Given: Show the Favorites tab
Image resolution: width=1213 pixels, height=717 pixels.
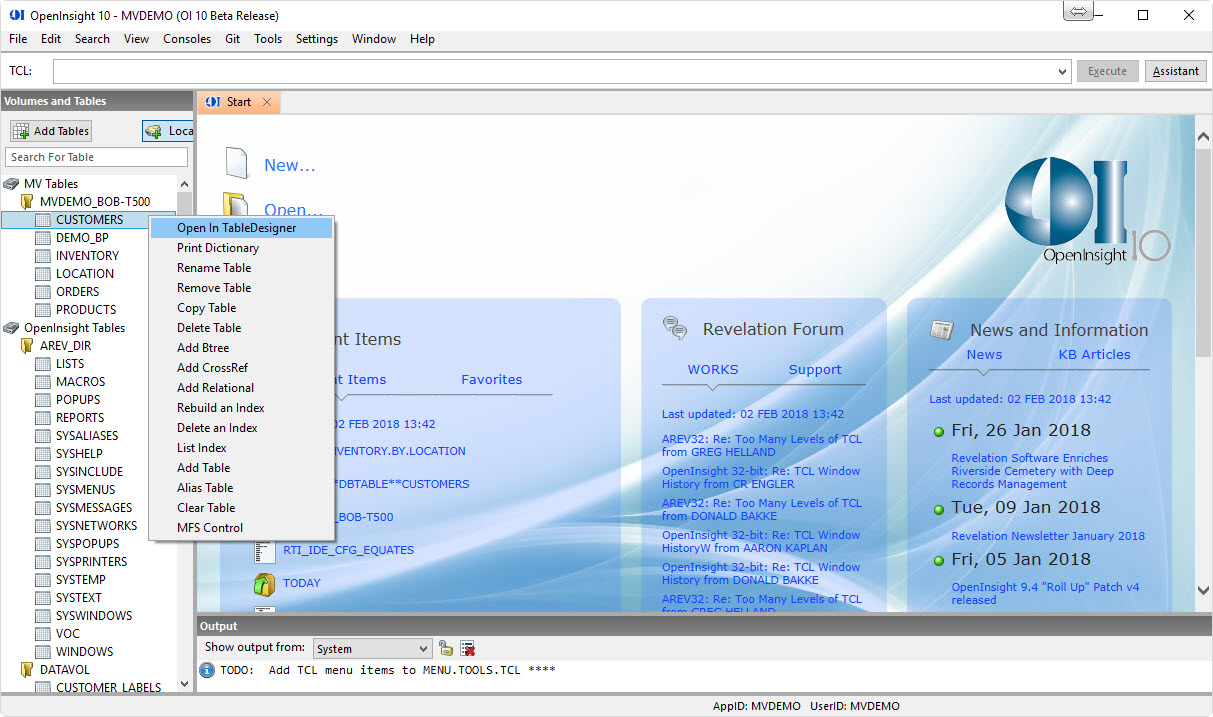Looking at the screenshot, I should tap(492, 380).
